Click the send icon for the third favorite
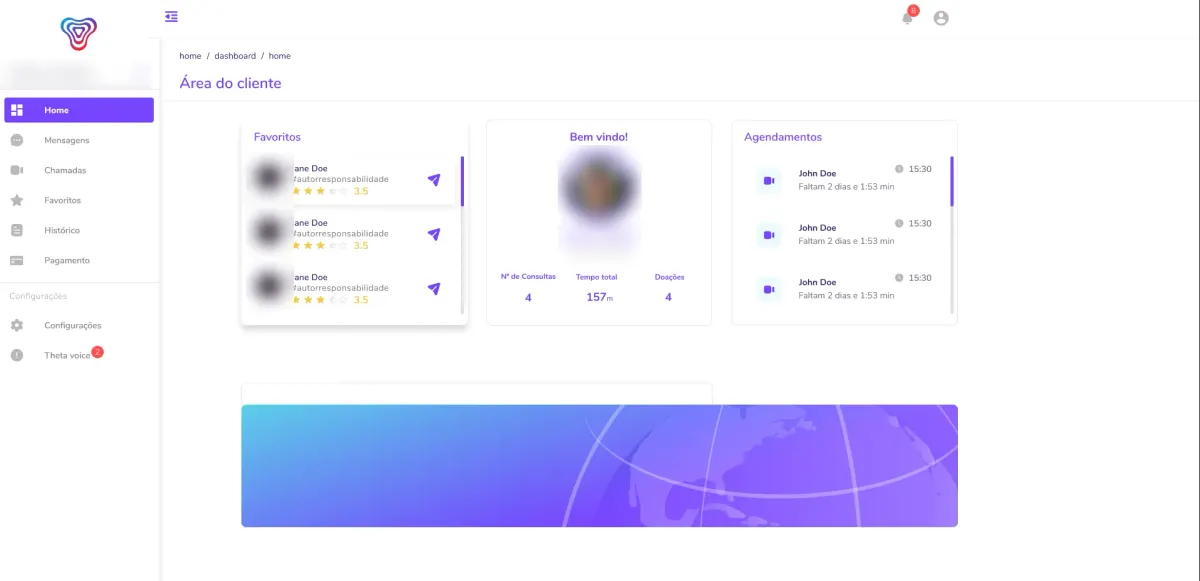 pos(434,288)
